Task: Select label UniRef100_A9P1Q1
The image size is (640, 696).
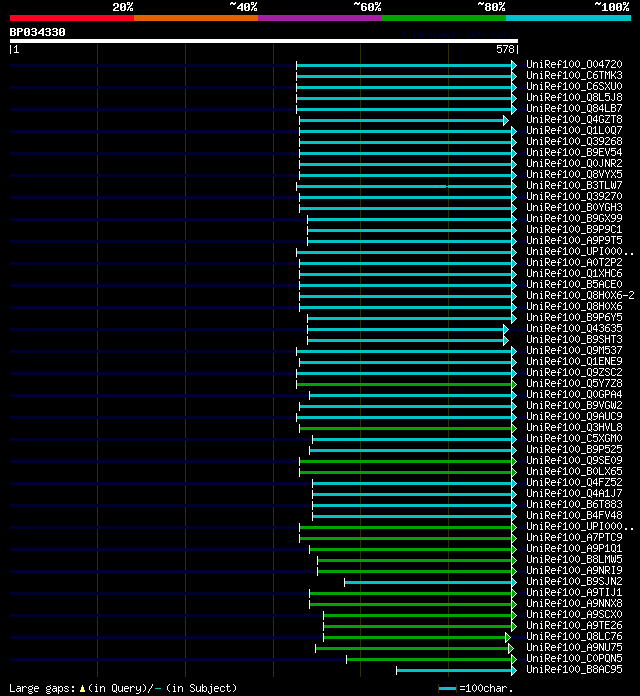Action: click(574, 548)
